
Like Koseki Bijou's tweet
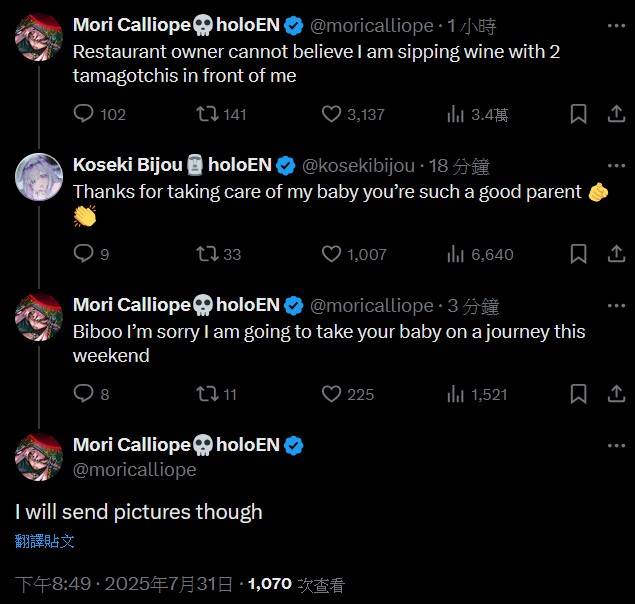click(x=332, y=254)
